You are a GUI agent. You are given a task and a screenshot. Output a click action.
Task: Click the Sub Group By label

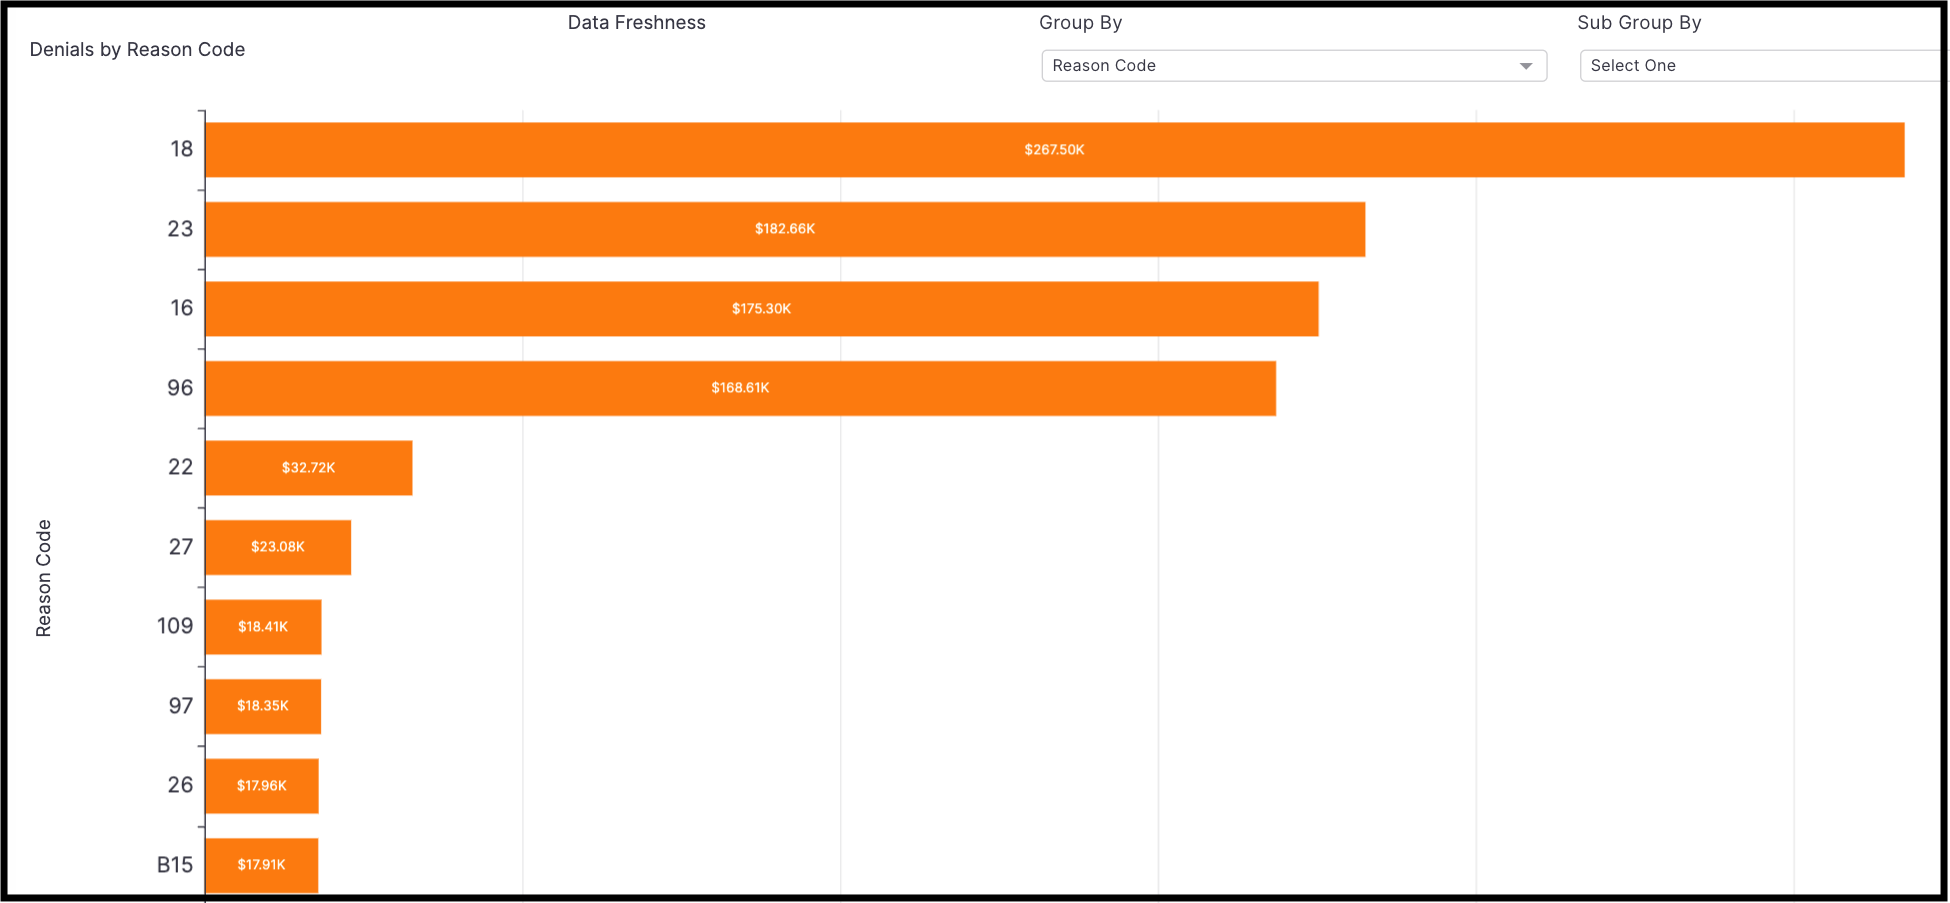coord(1639,23)
